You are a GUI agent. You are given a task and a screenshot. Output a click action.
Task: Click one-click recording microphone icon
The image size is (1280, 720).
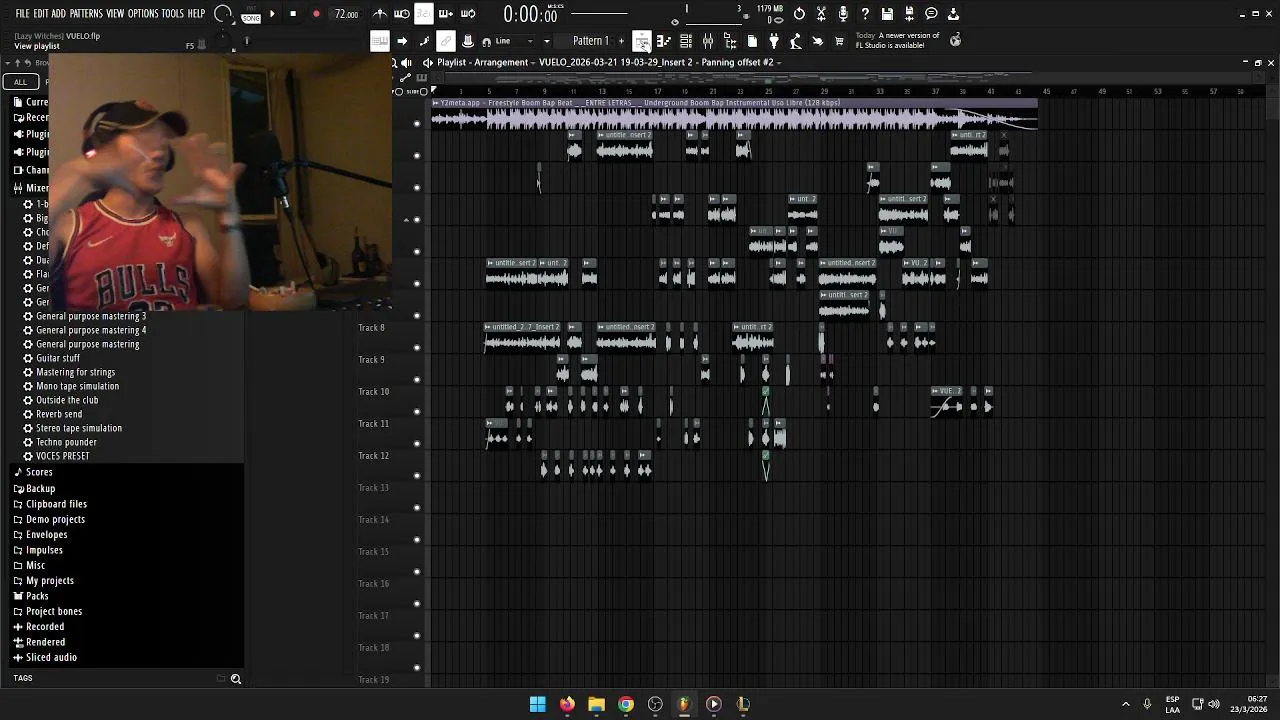[843, 14]
